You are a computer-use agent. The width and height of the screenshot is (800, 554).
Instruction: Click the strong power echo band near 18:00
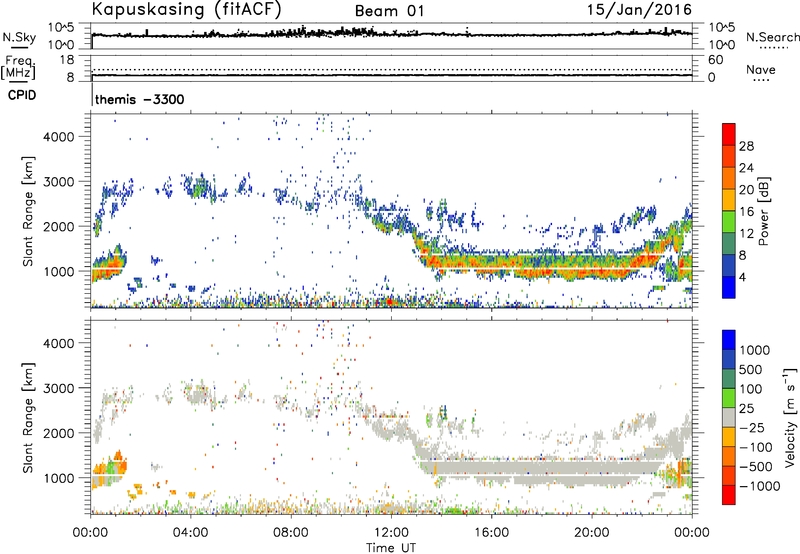coord(541,264)
